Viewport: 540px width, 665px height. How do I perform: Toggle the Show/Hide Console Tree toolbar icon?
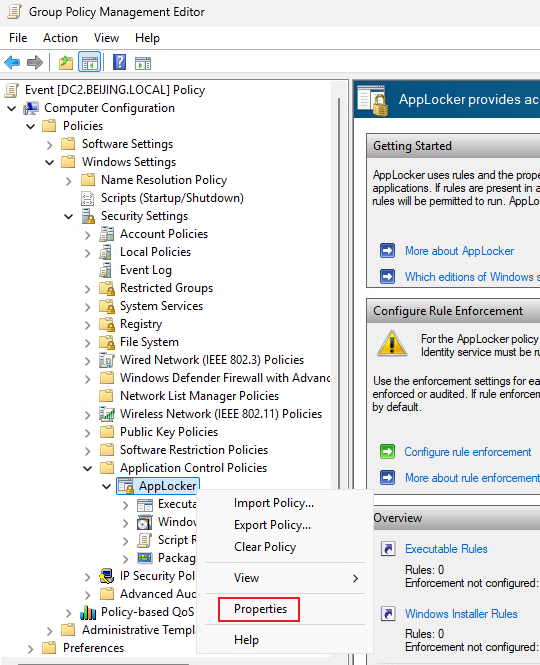[x=90, y=63]
